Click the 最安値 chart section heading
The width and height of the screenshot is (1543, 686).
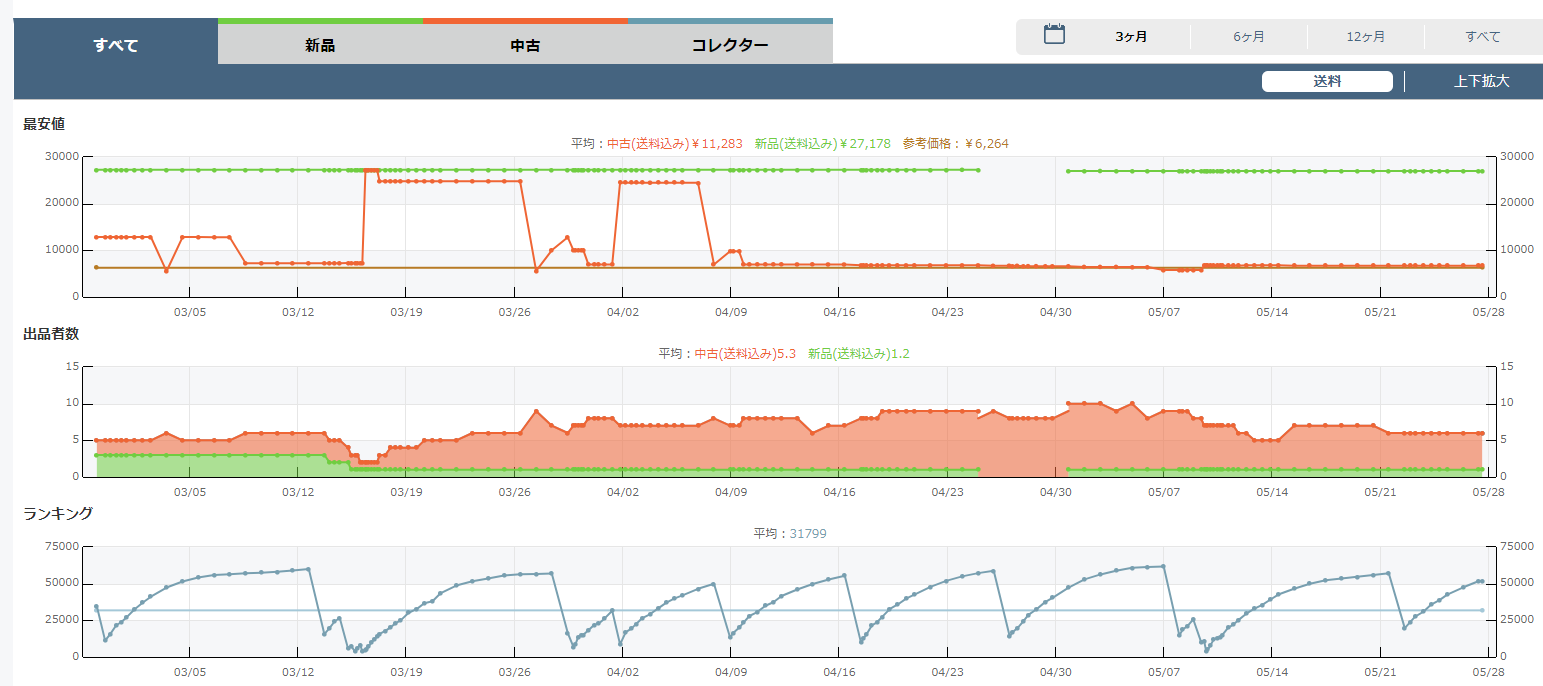tap(44, 124)
